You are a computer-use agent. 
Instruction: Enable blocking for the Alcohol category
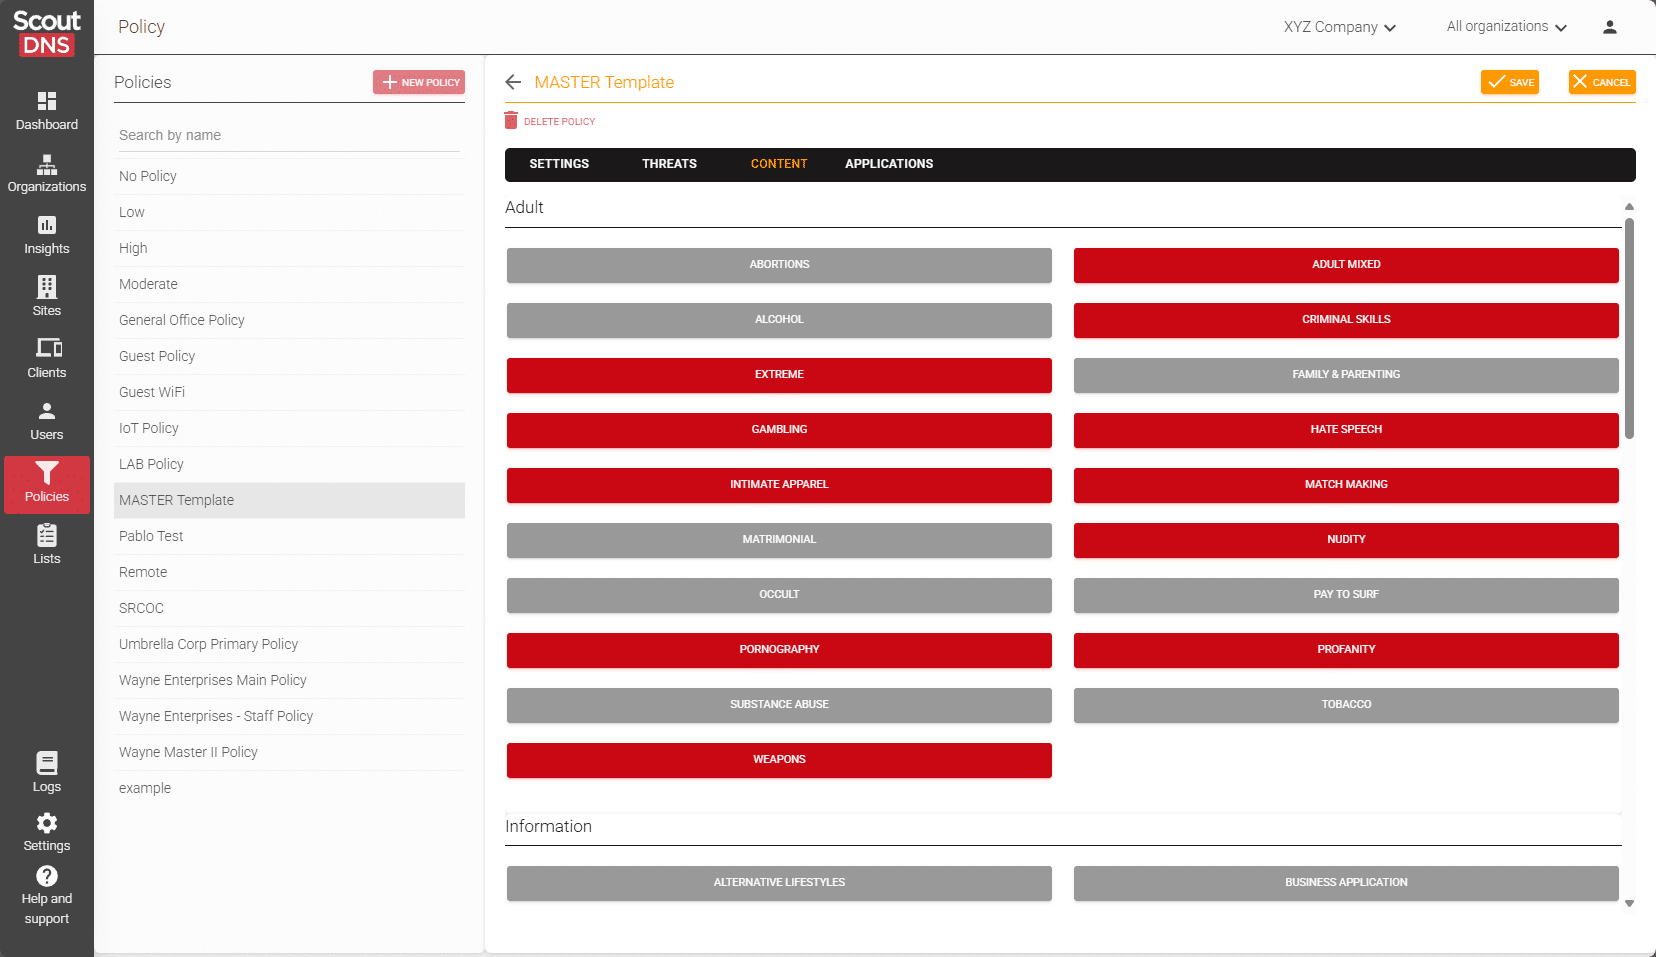pos(778,320)
